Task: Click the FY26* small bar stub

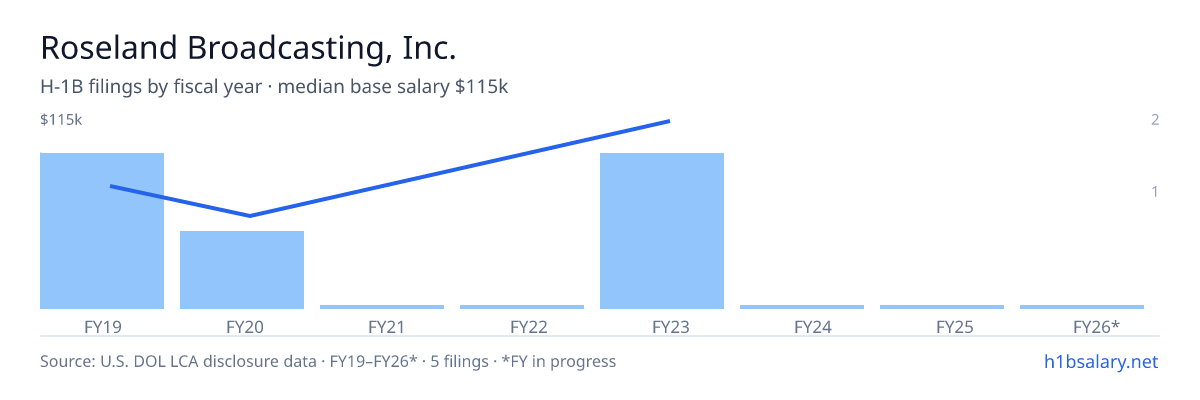Action: (x=1082, y=307)
